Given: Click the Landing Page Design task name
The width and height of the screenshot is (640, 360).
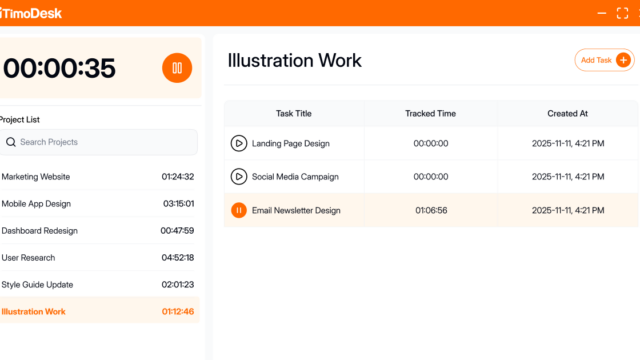Looking at the screenshot, I should tap(291, 143).
